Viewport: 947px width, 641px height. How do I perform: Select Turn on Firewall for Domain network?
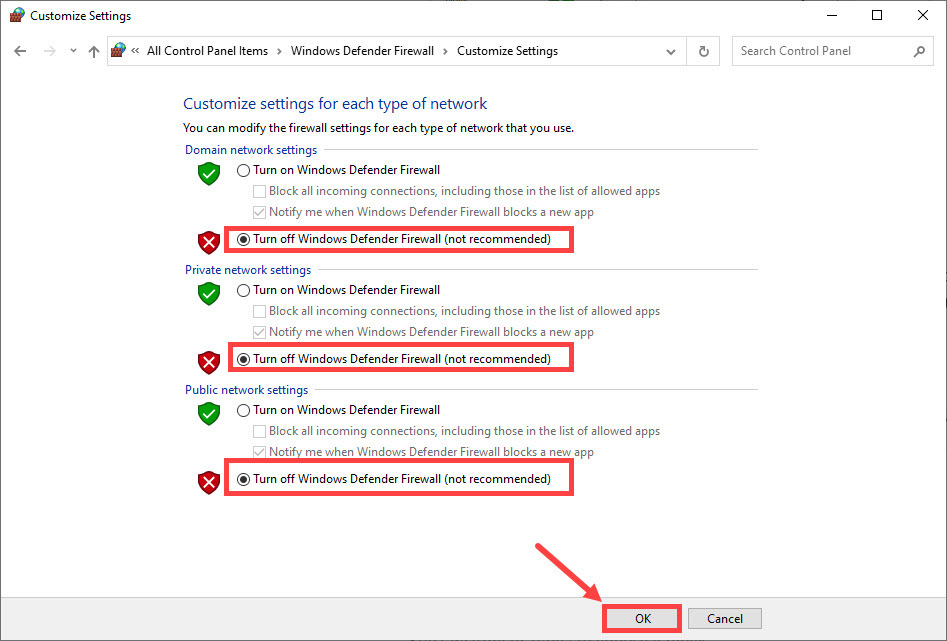coord(243,170)
